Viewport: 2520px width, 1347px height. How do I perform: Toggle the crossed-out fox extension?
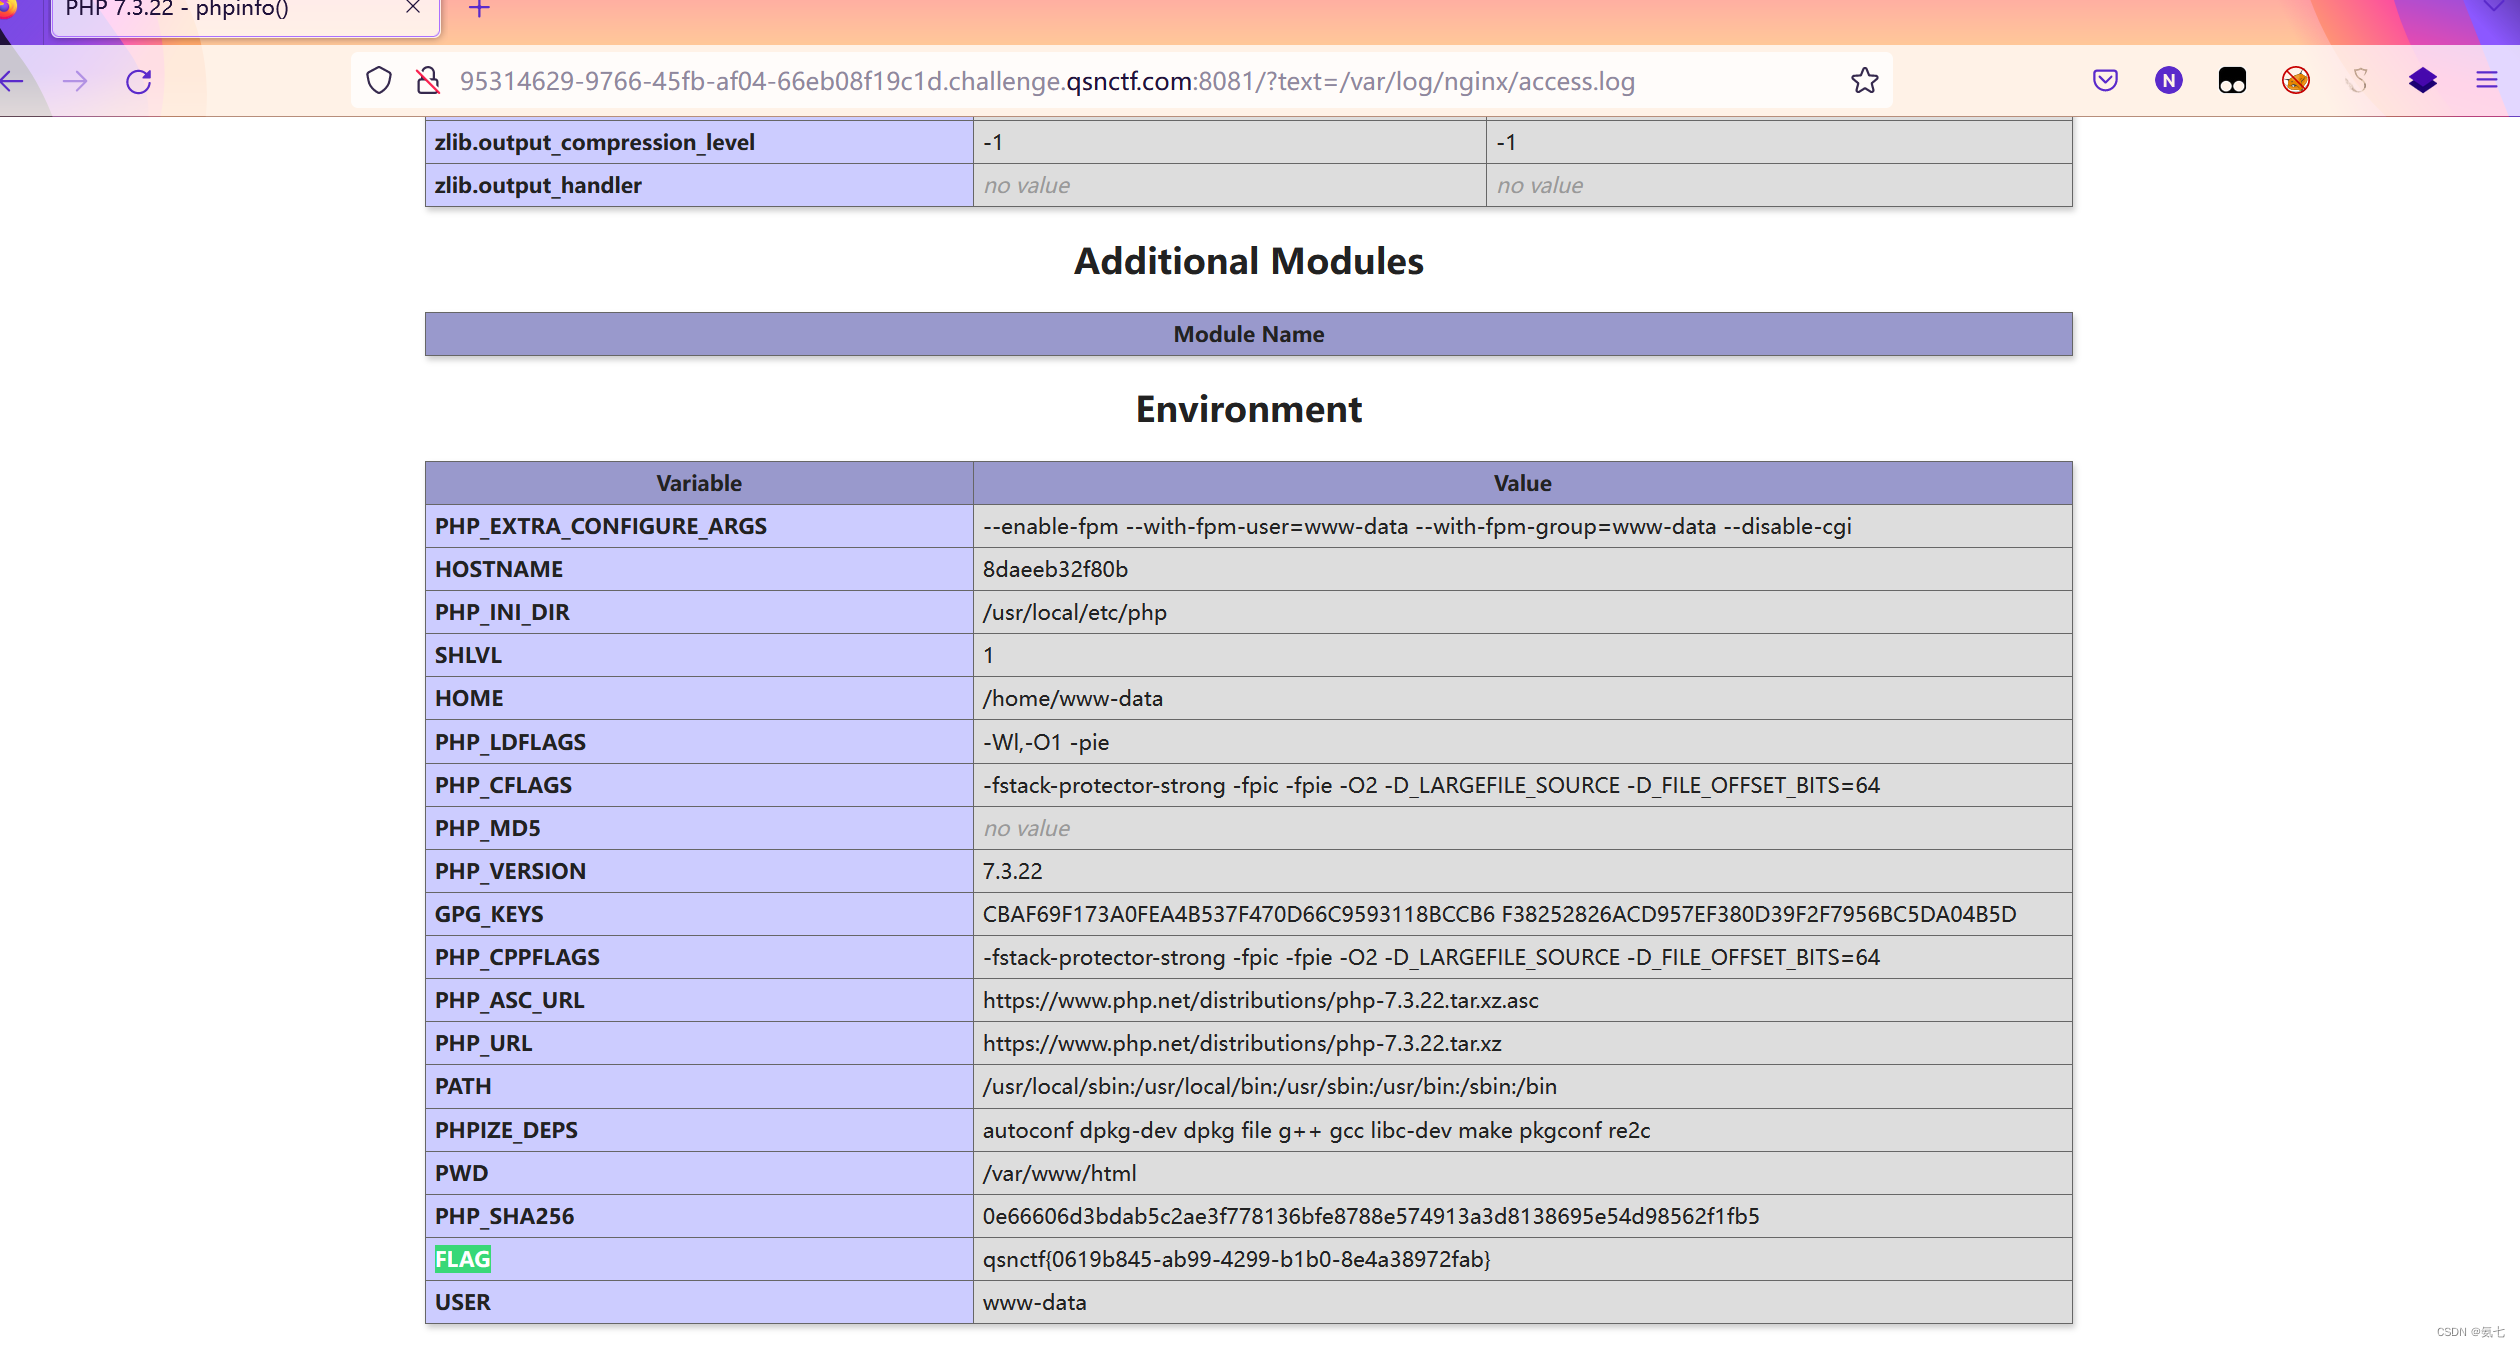pyautogui.click(x=2296, y=80)
